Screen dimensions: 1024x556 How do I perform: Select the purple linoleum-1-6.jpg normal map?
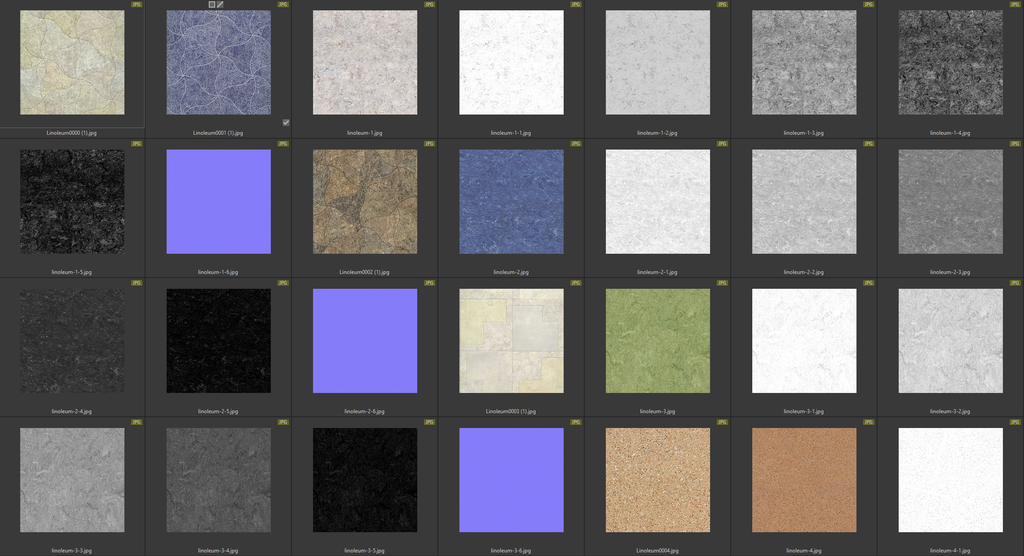coord(218,201)
